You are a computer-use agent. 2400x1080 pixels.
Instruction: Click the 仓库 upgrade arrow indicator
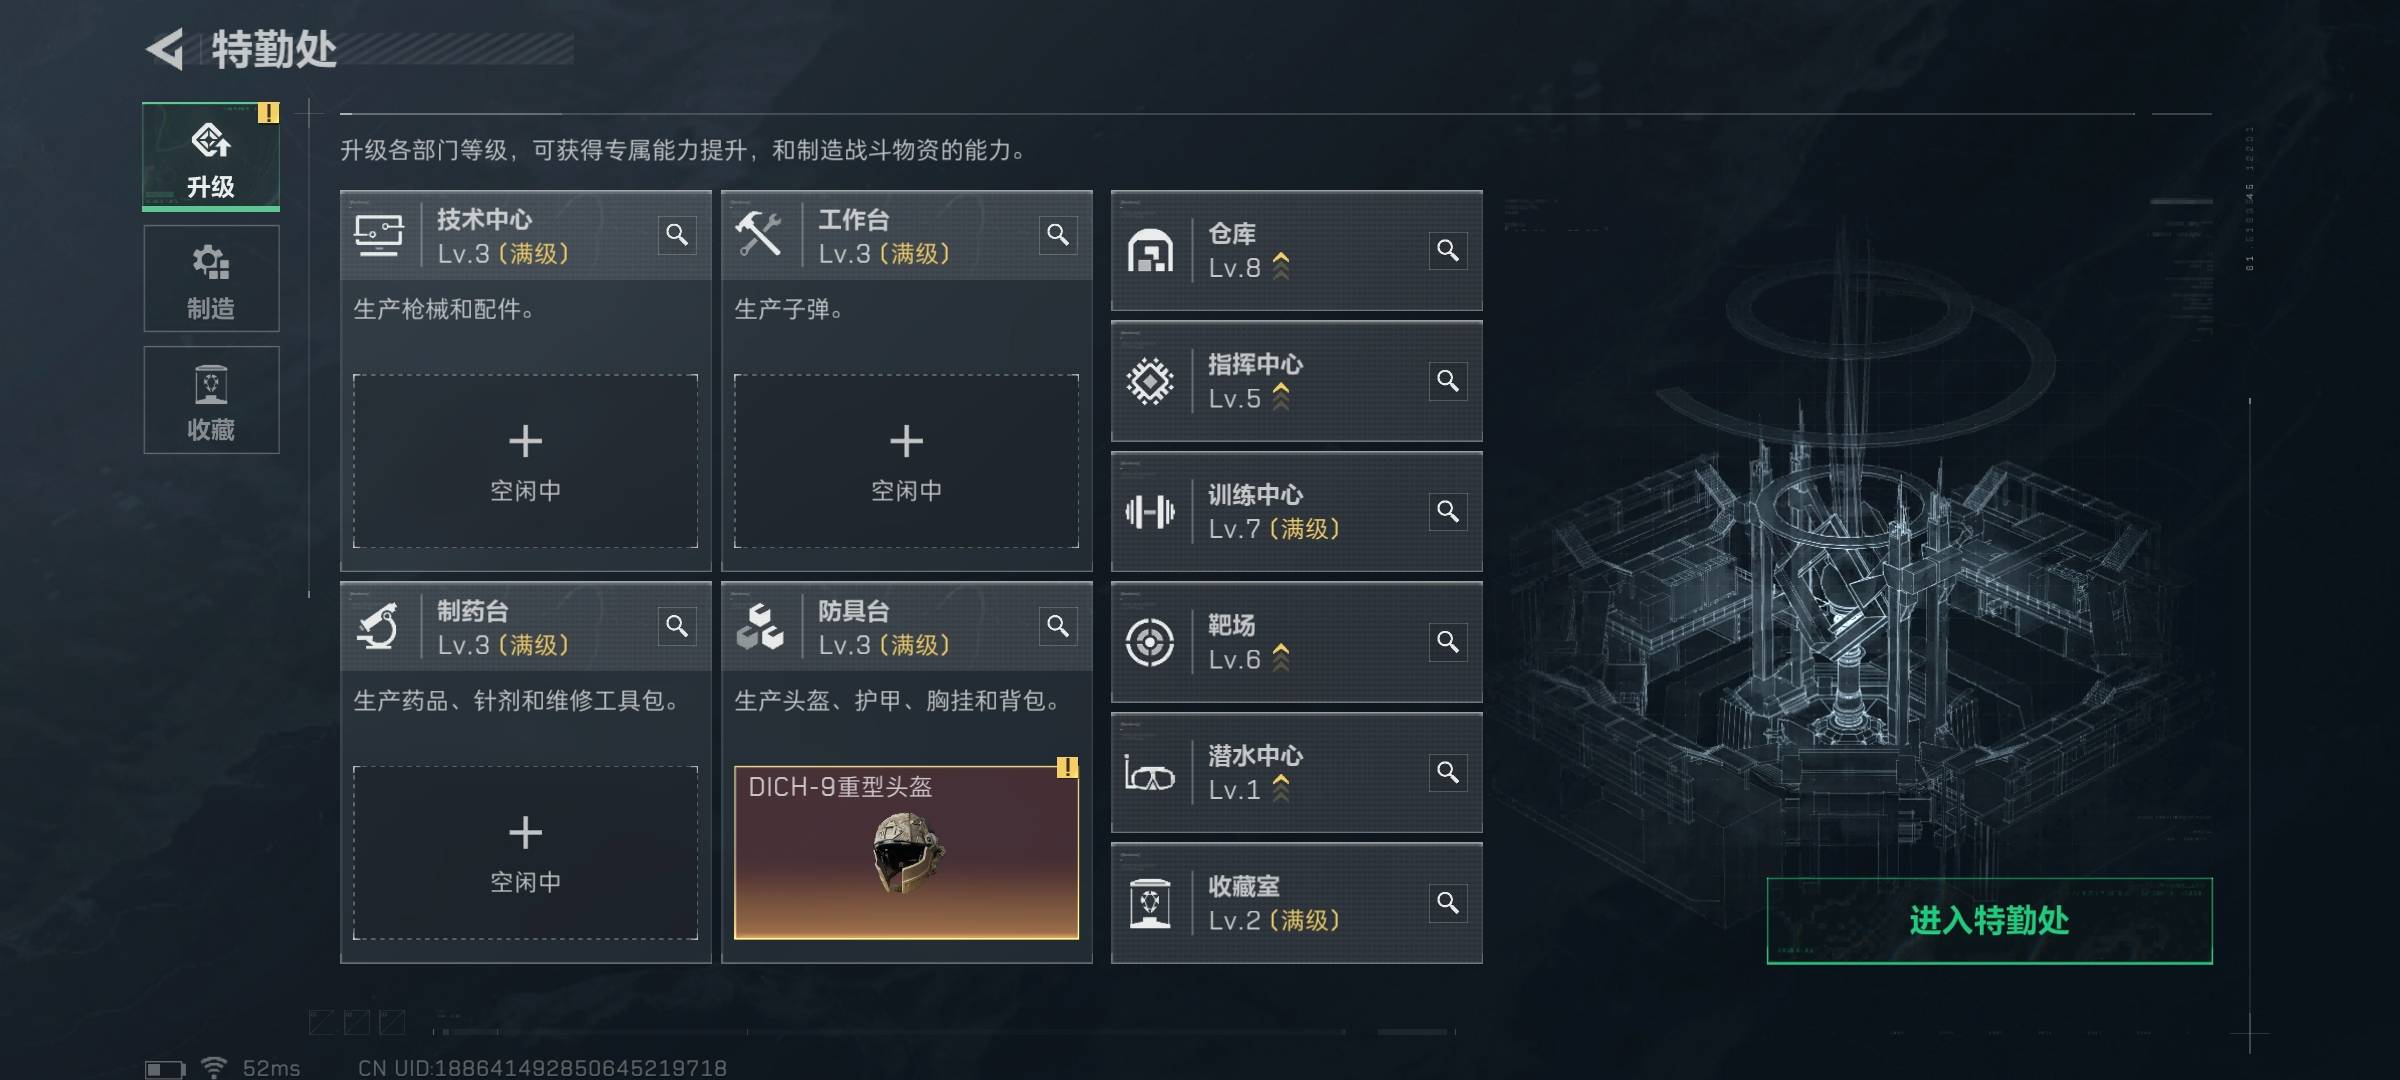point(1281,266)
